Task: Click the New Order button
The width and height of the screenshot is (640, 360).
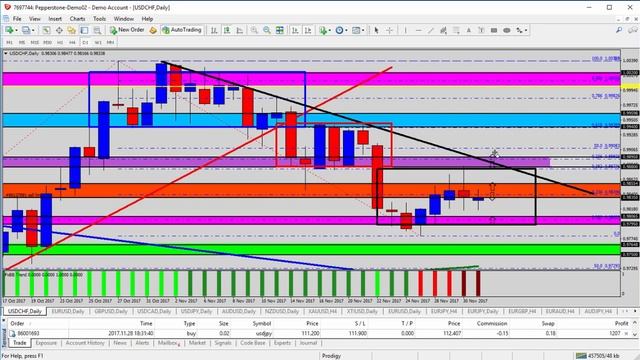Action: coord(127,30)
